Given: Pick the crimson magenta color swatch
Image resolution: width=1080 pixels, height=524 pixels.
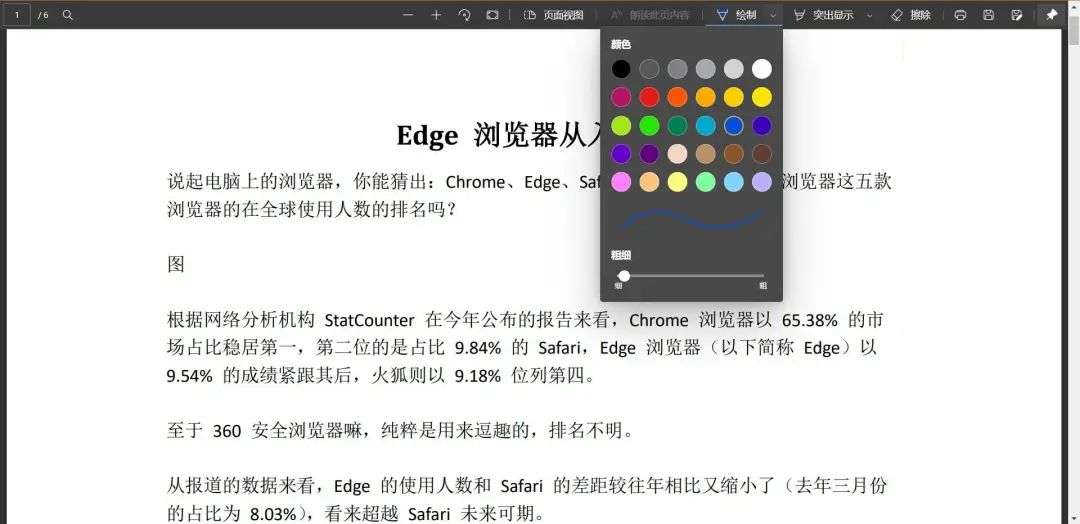Looking at the screenshot, I should (621, 97).
